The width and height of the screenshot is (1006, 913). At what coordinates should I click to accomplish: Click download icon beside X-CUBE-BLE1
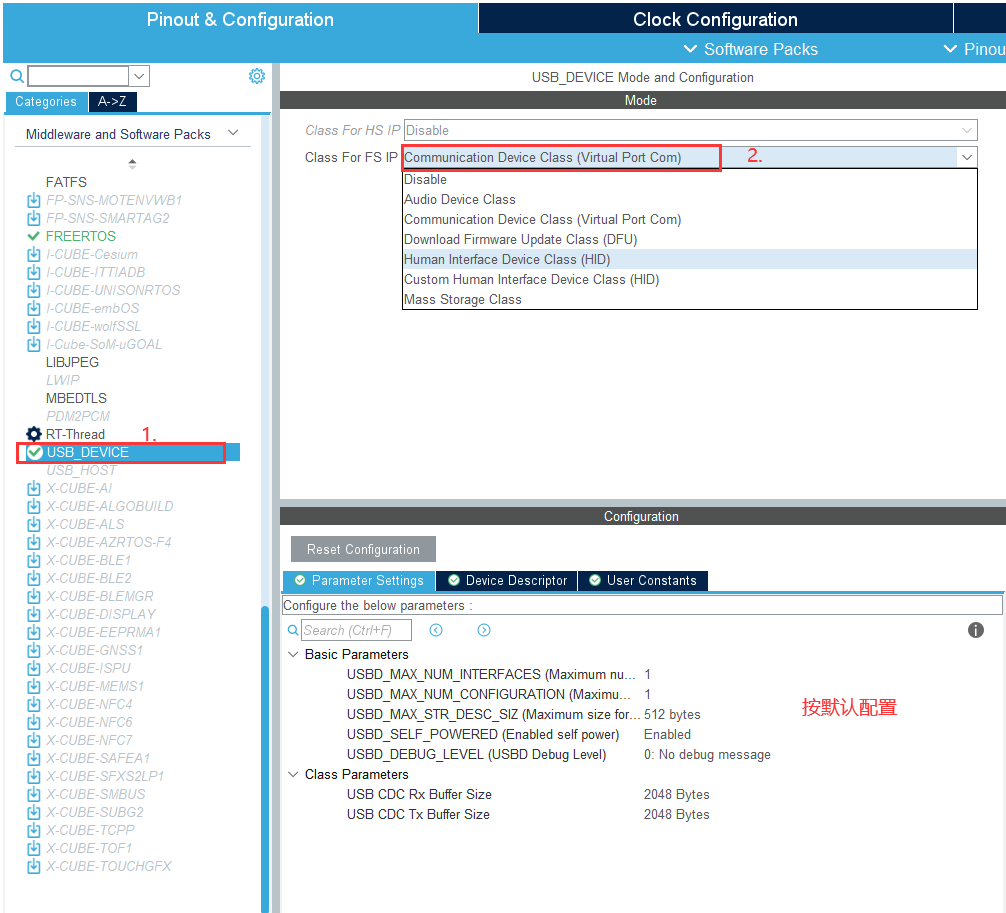pyautogui.click(x=34, y=560)
